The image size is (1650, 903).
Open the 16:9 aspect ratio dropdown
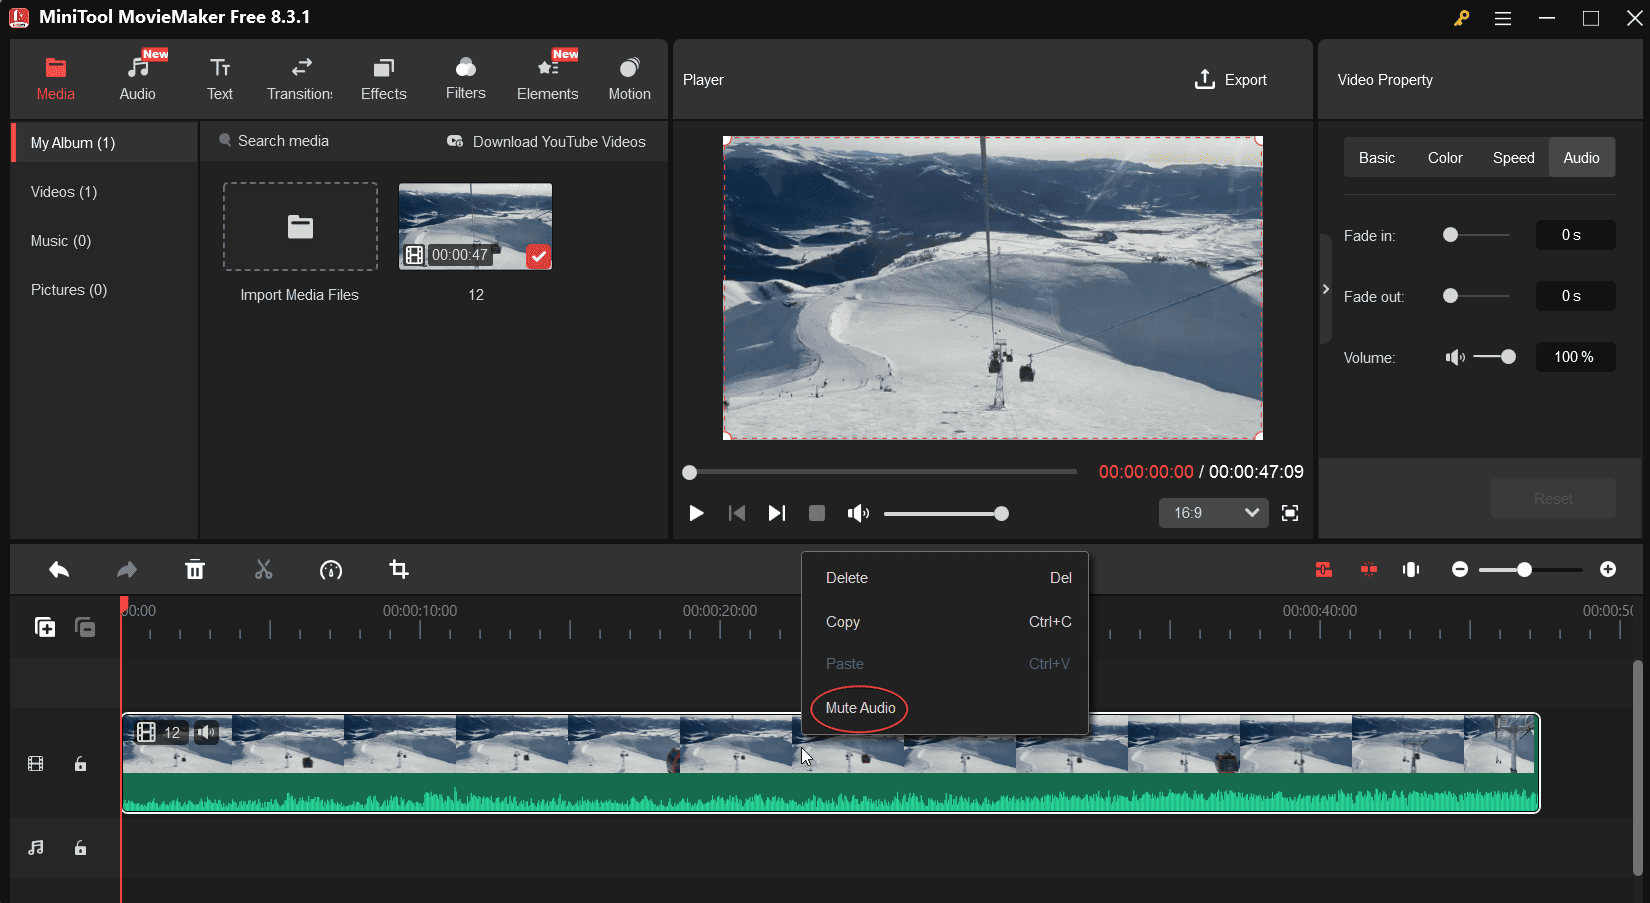[1213, 512]
